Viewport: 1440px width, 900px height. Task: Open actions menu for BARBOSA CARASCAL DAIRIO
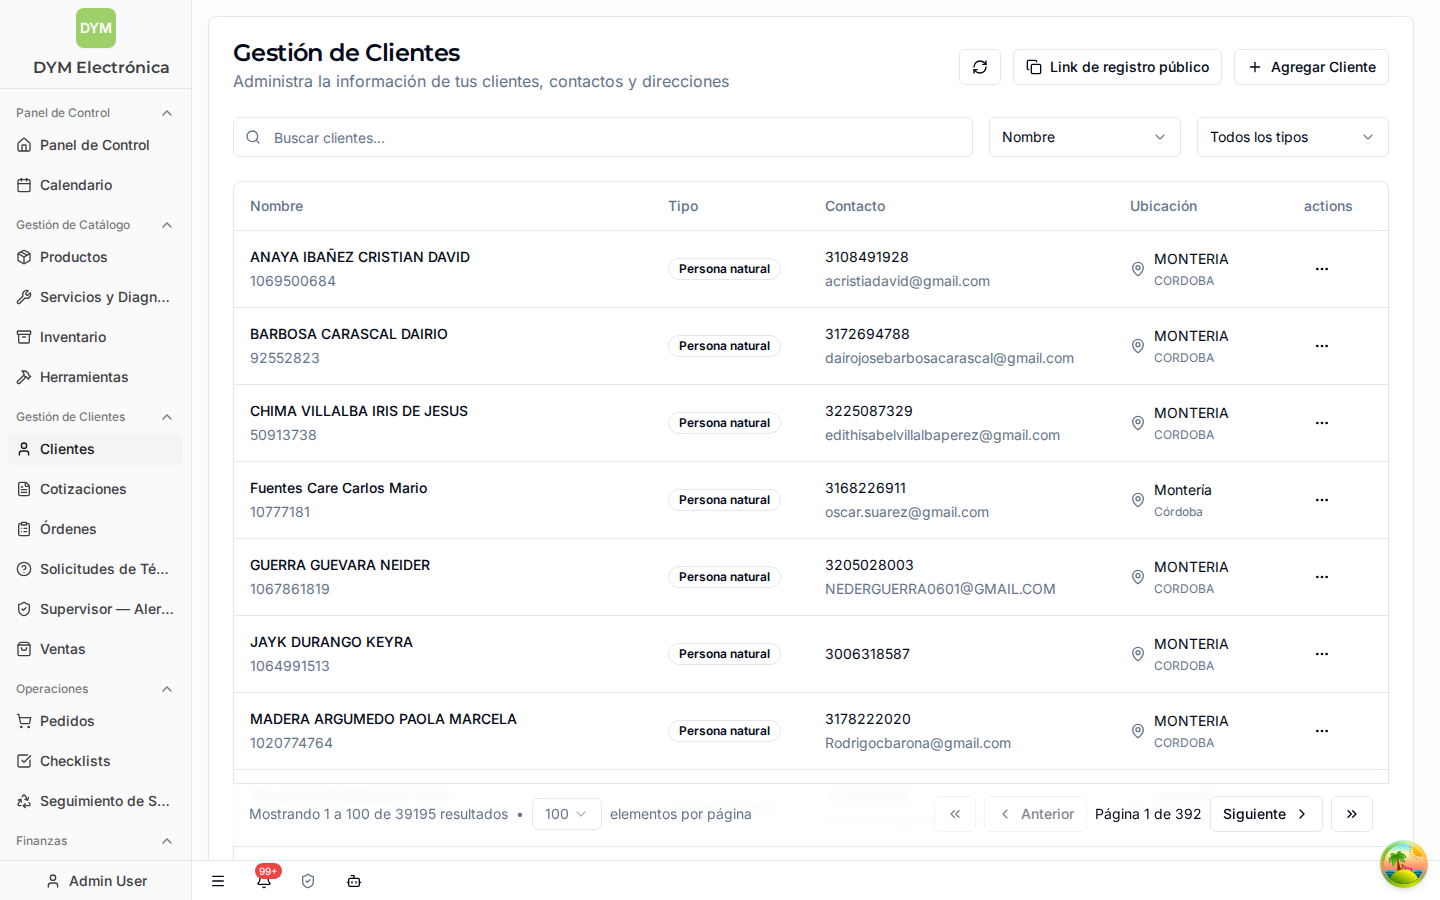1322,346
